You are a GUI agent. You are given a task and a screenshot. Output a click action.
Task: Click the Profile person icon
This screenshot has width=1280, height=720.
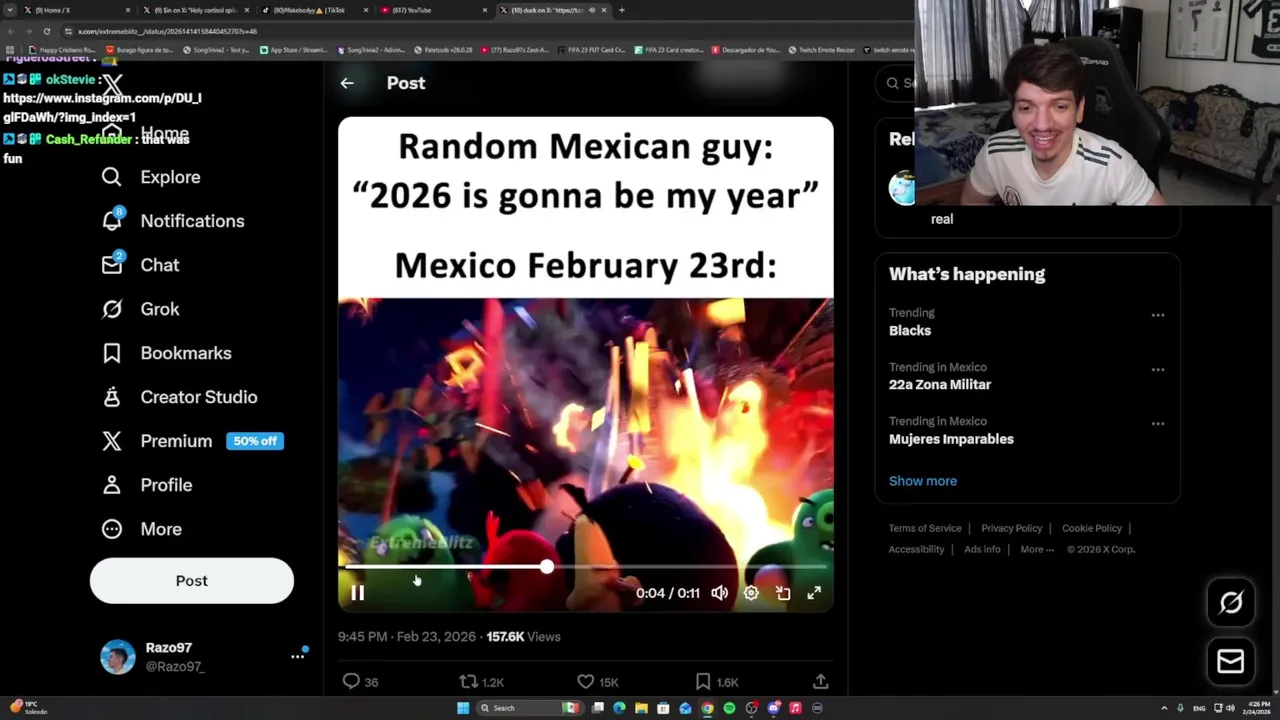[112, 485]
